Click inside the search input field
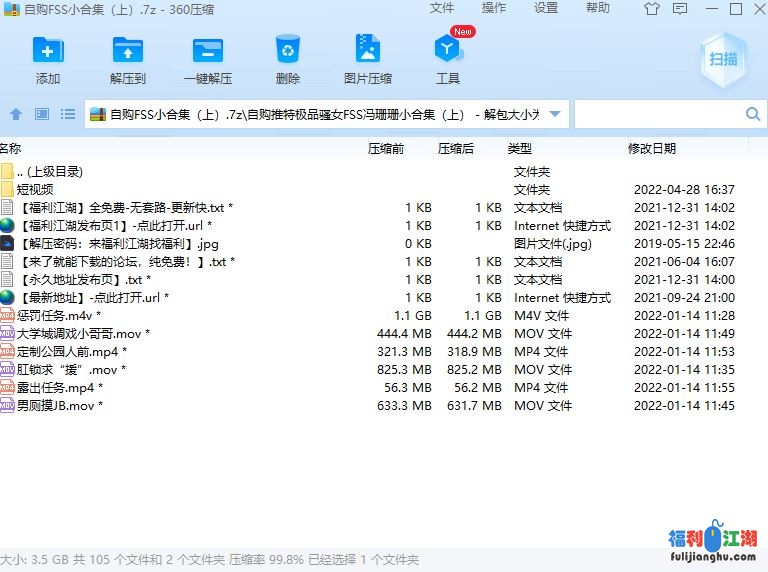 tap(655, 114)
